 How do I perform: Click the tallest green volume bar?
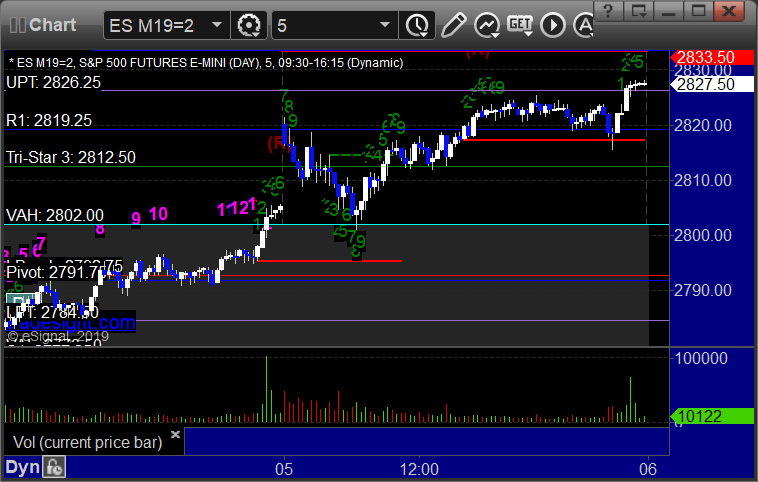point(266,389)
